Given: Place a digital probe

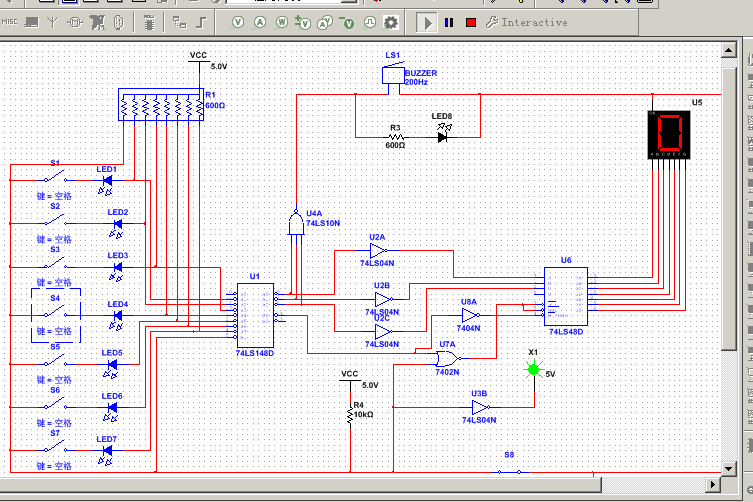Looking at the screenshot, I should point(370,22).
